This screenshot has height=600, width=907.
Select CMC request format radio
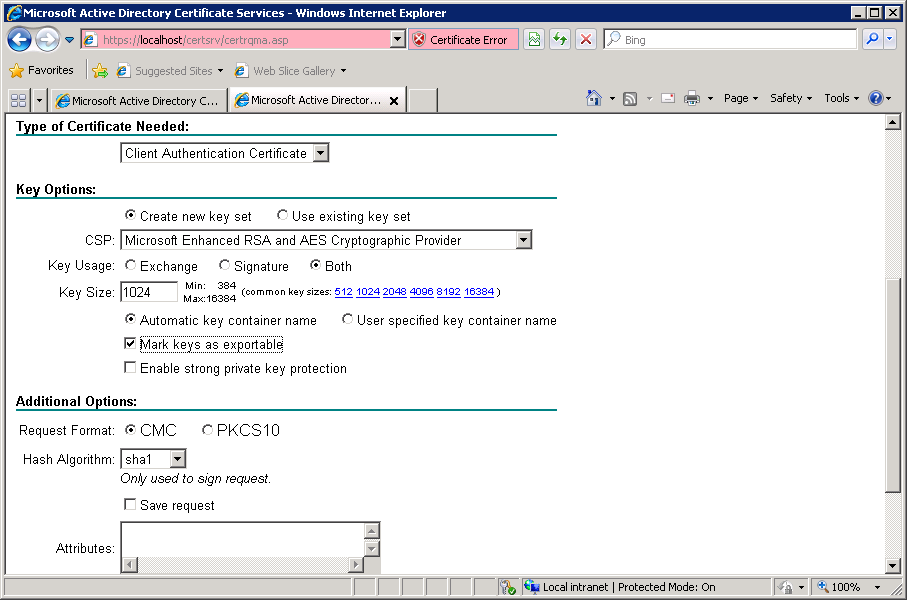point(131,430)
